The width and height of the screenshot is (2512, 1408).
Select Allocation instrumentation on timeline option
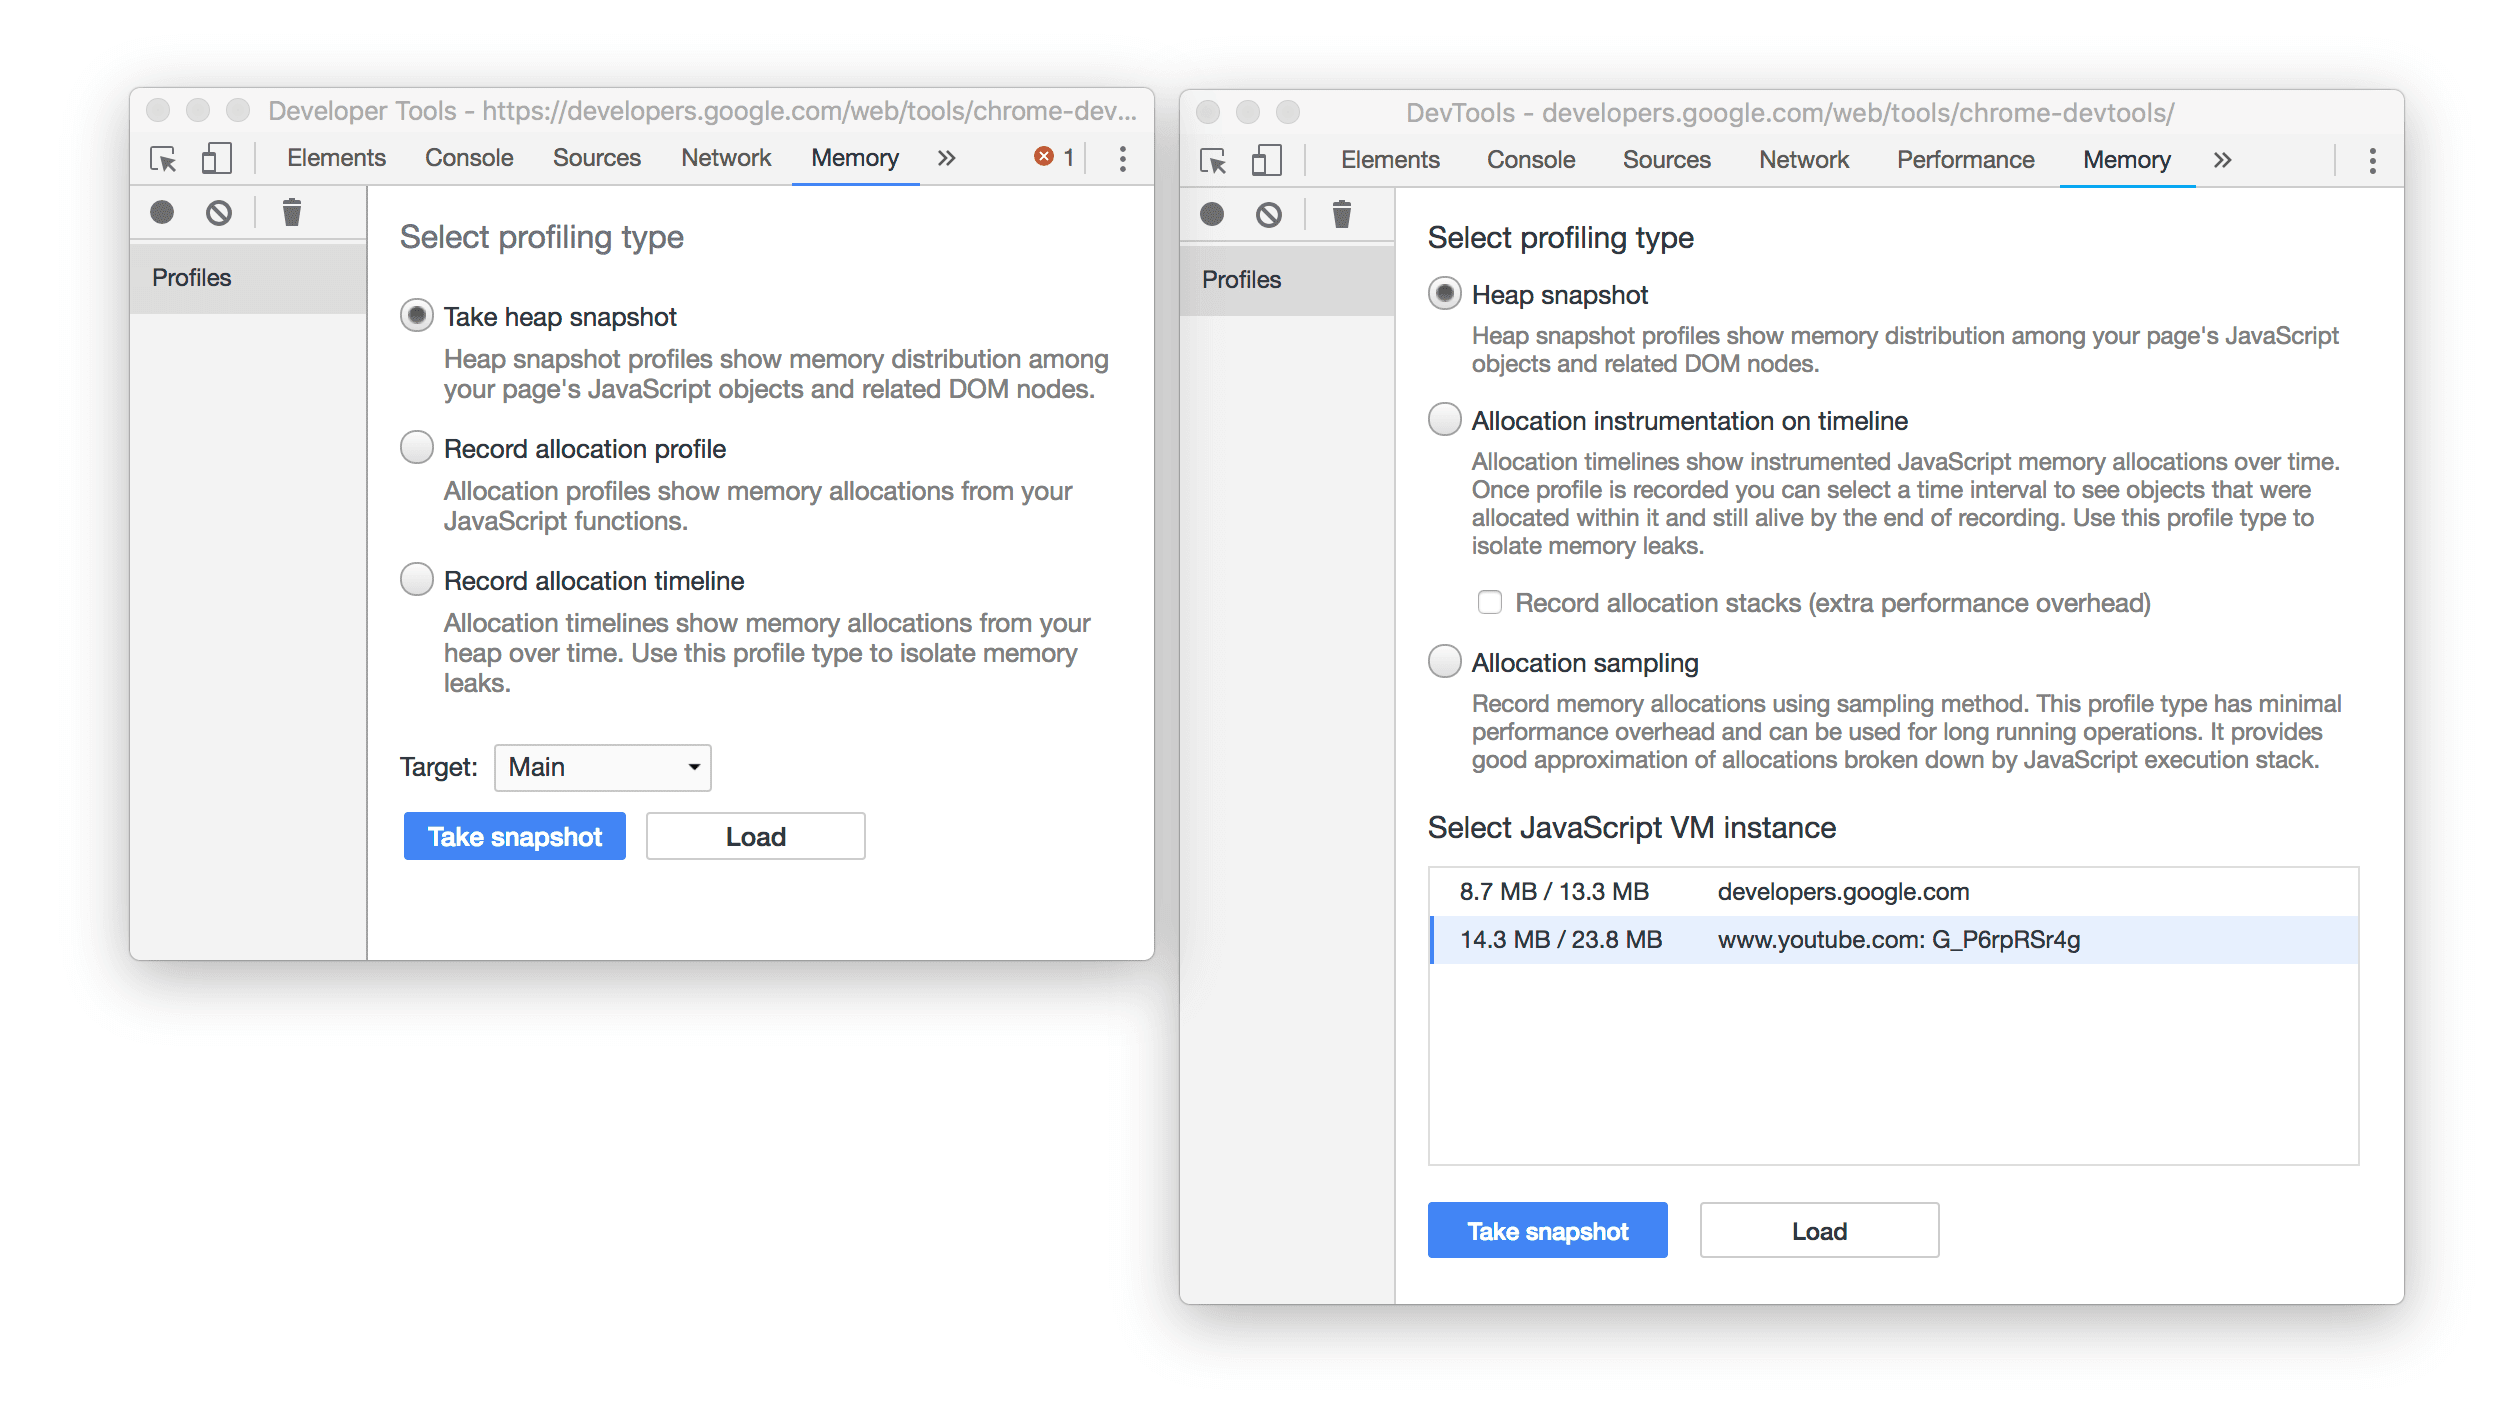[x=1444, y=421]
